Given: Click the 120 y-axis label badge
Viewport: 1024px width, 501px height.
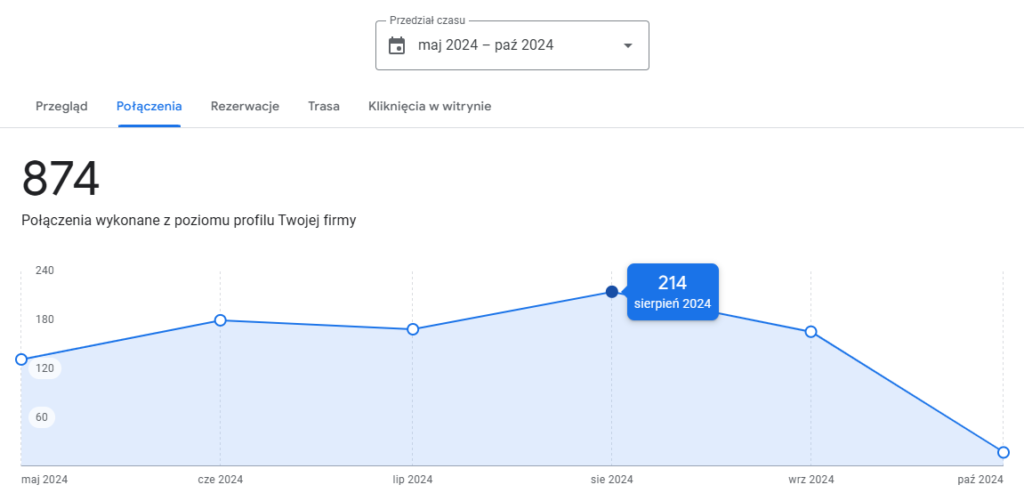Looking at the screenshot, I should 44,368.
